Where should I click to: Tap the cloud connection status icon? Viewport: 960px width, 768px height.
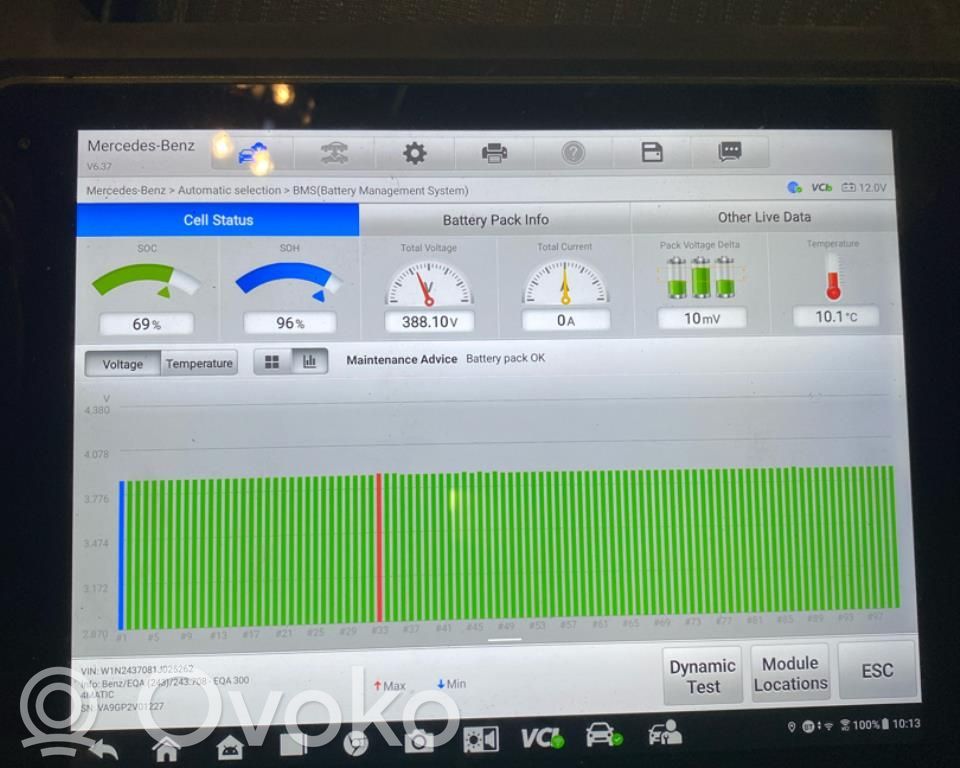pyautogui.click(x=794, y=187)
